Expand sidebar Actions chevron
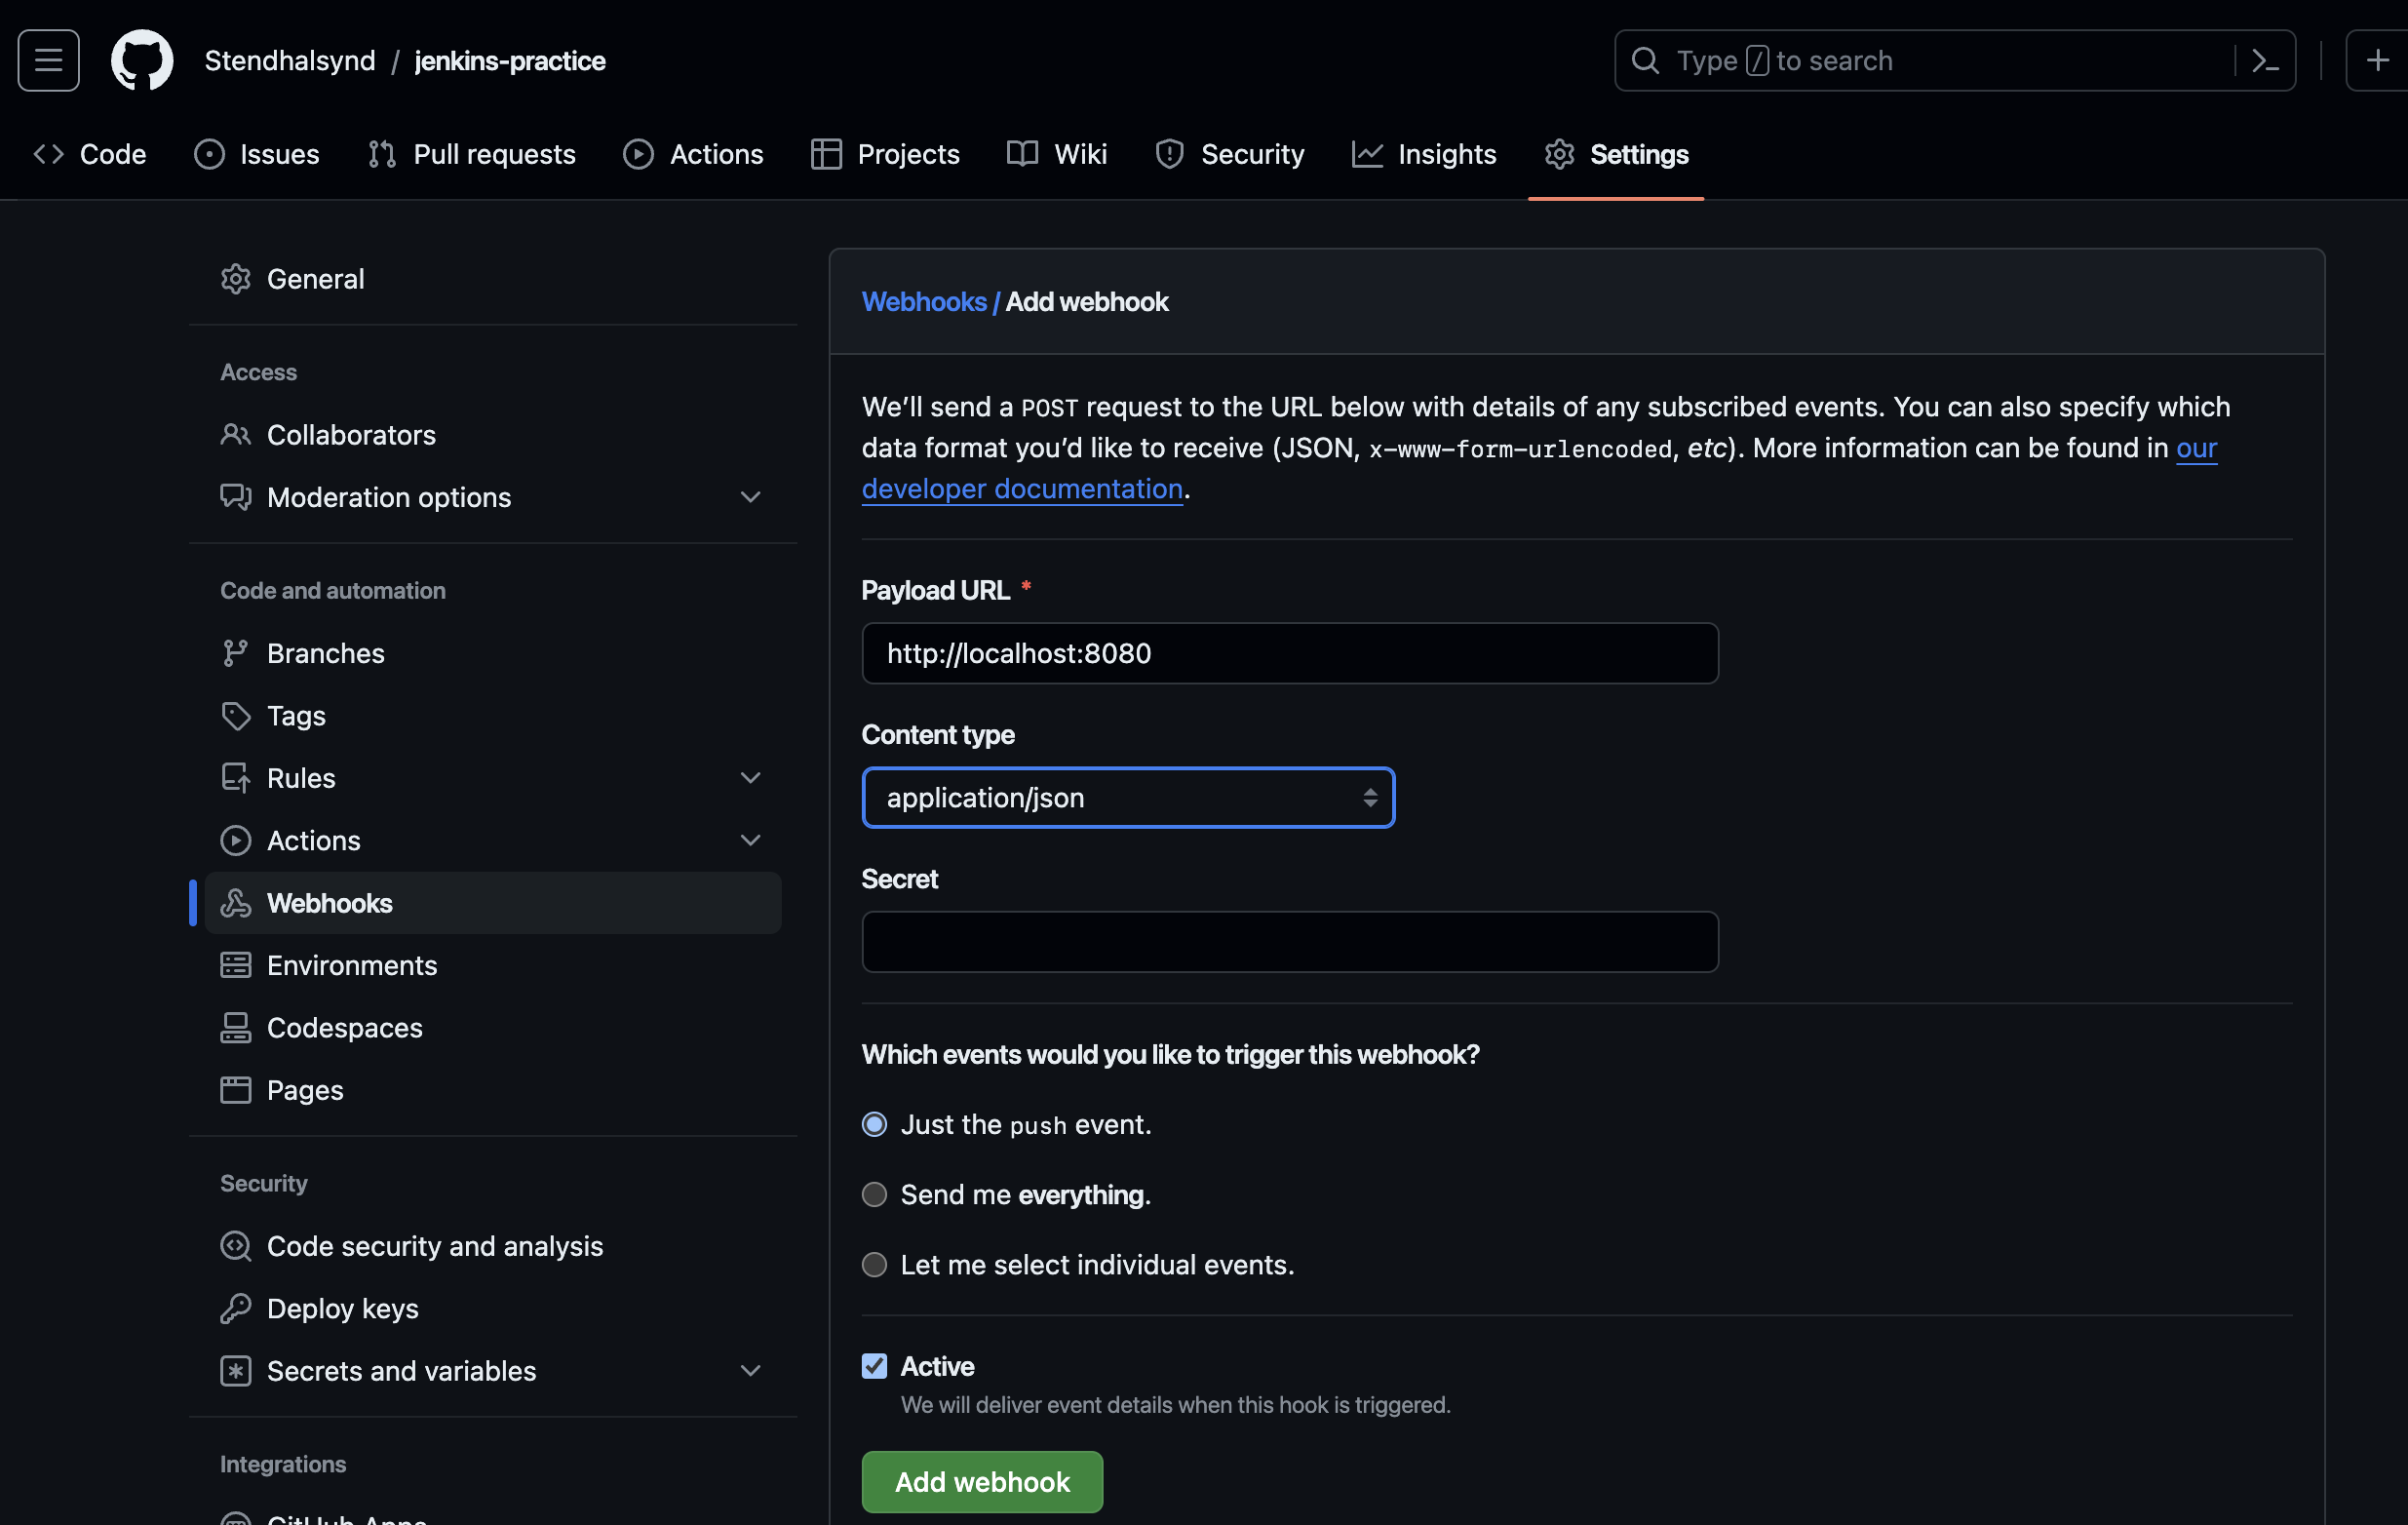The width and height of the screenshot is (2408, 1525). [750, 841]
